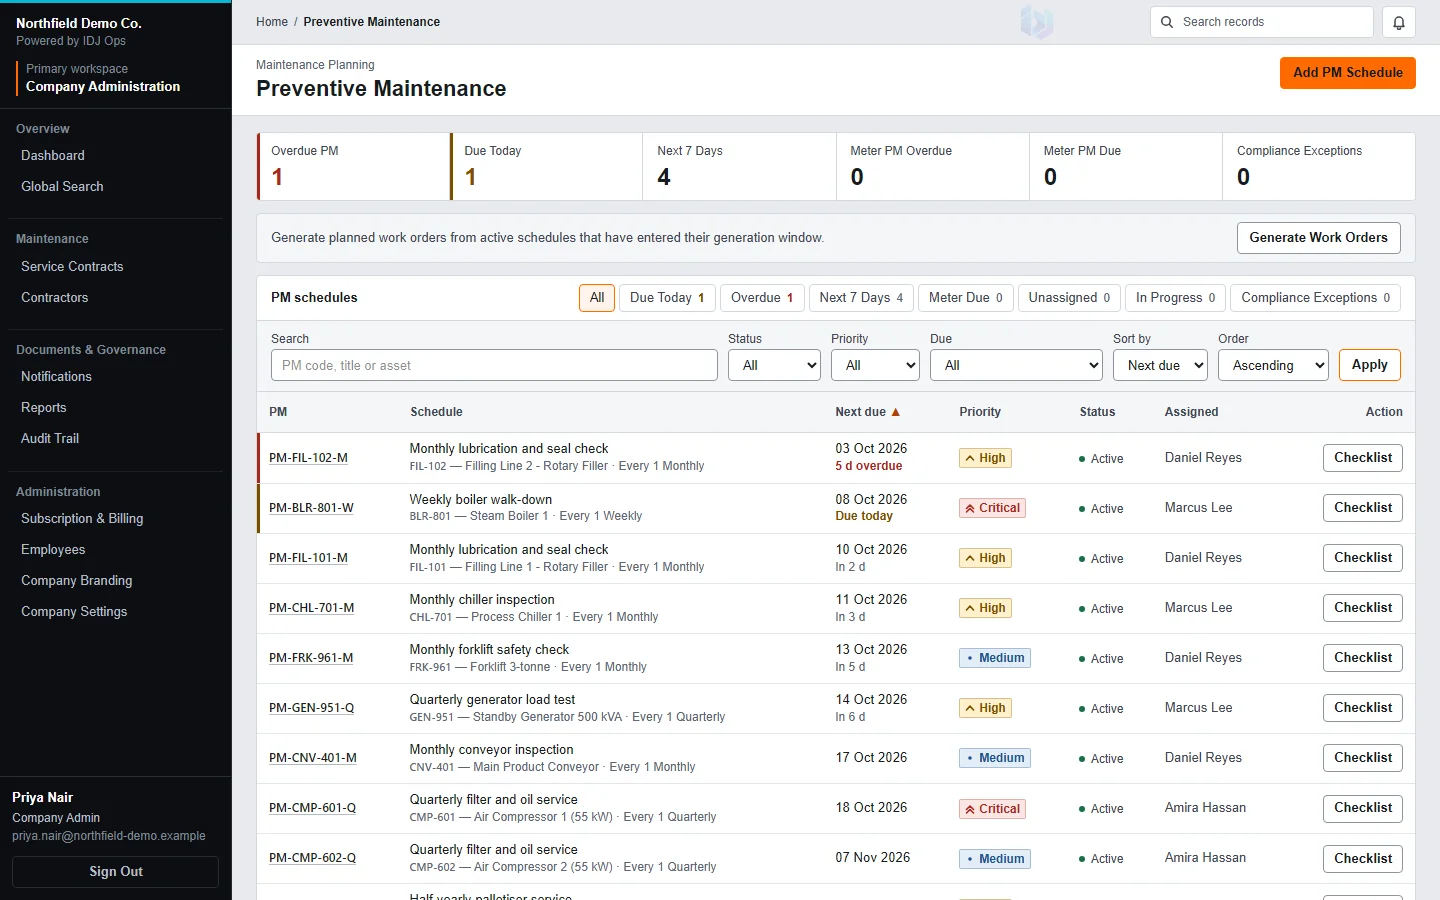Filter by the Unassigned tab
Viewport: 1440px width, 900px height.
tap(1069, 298)
